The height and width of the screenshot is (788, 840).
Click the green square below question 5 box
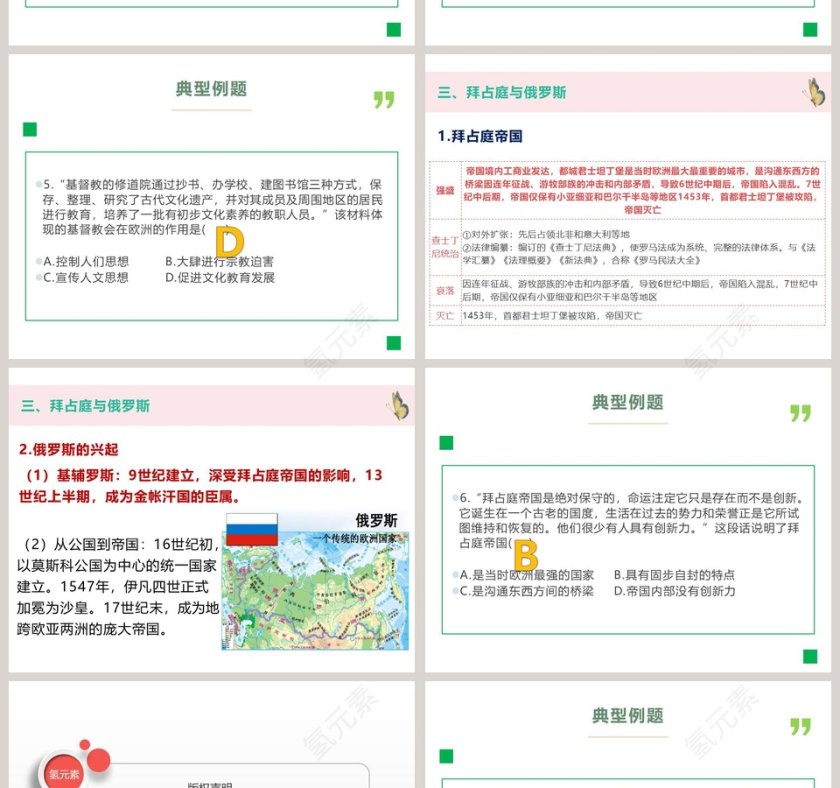tap(393, 343)
